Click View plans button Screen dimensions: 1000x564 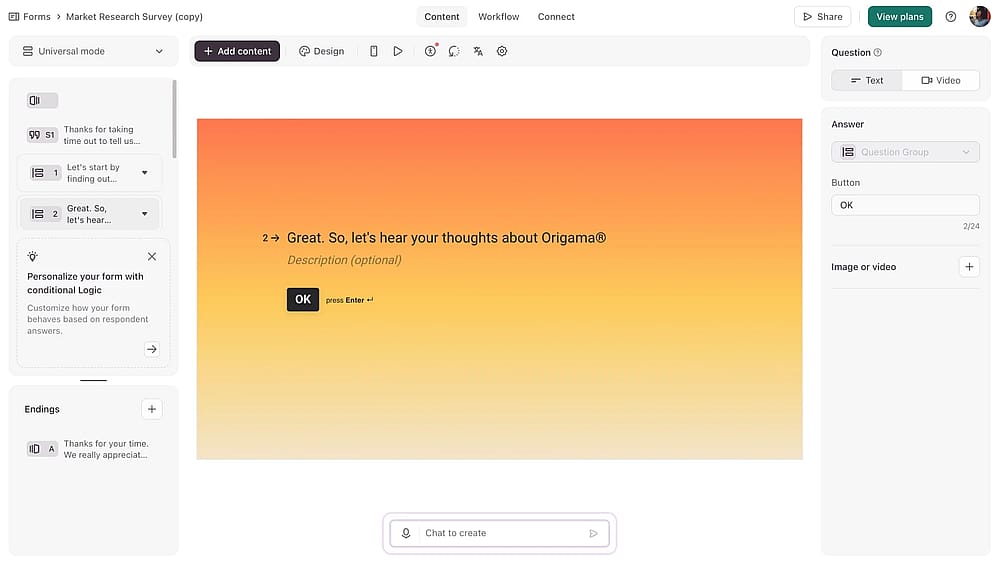click(x=900, y=17)
